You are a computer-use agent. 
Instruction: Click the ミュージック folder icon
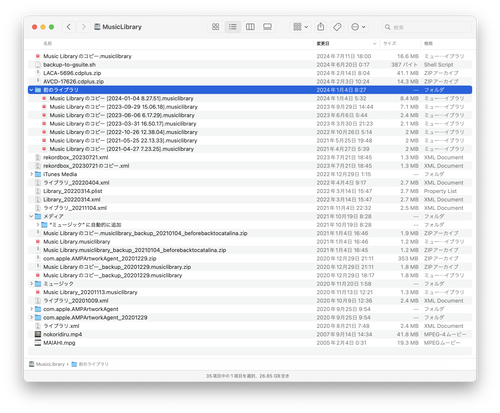click(x=38, y=284)
